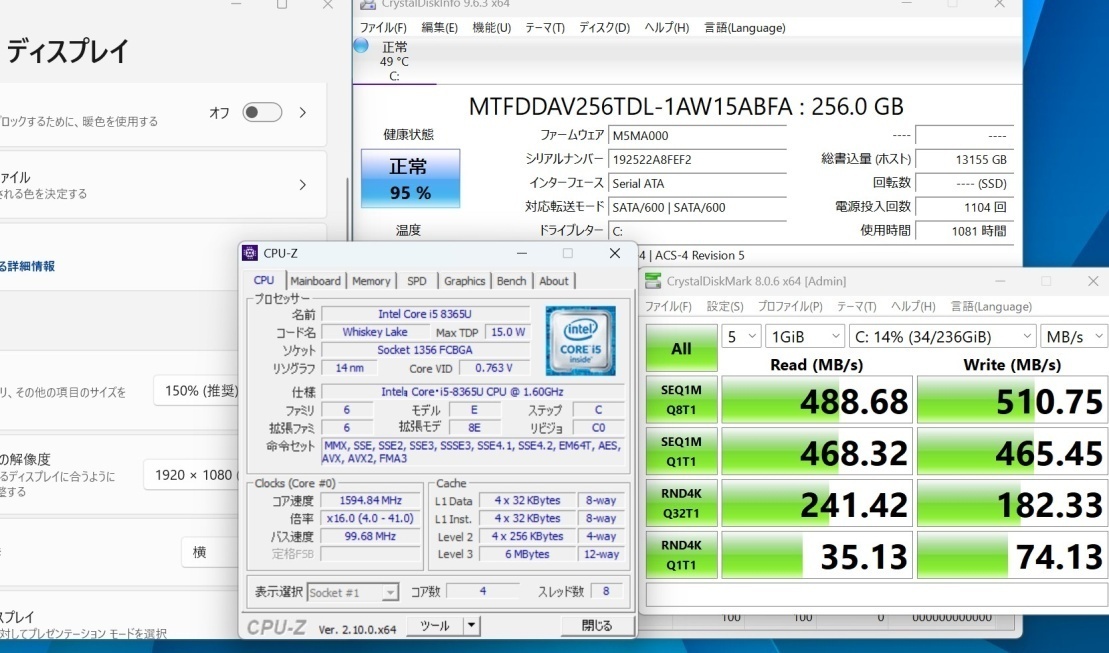Screen dimensions: 1109x653
Task: Toggle the night light switch off/on
Action: (x=262, y=112)
